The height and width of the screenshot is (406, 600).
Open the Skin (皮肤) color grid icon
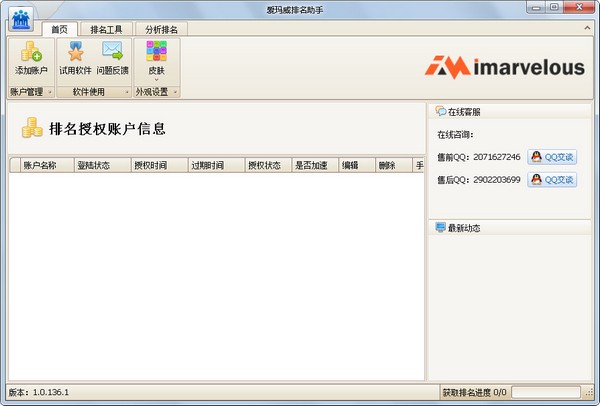click(157, 51)
